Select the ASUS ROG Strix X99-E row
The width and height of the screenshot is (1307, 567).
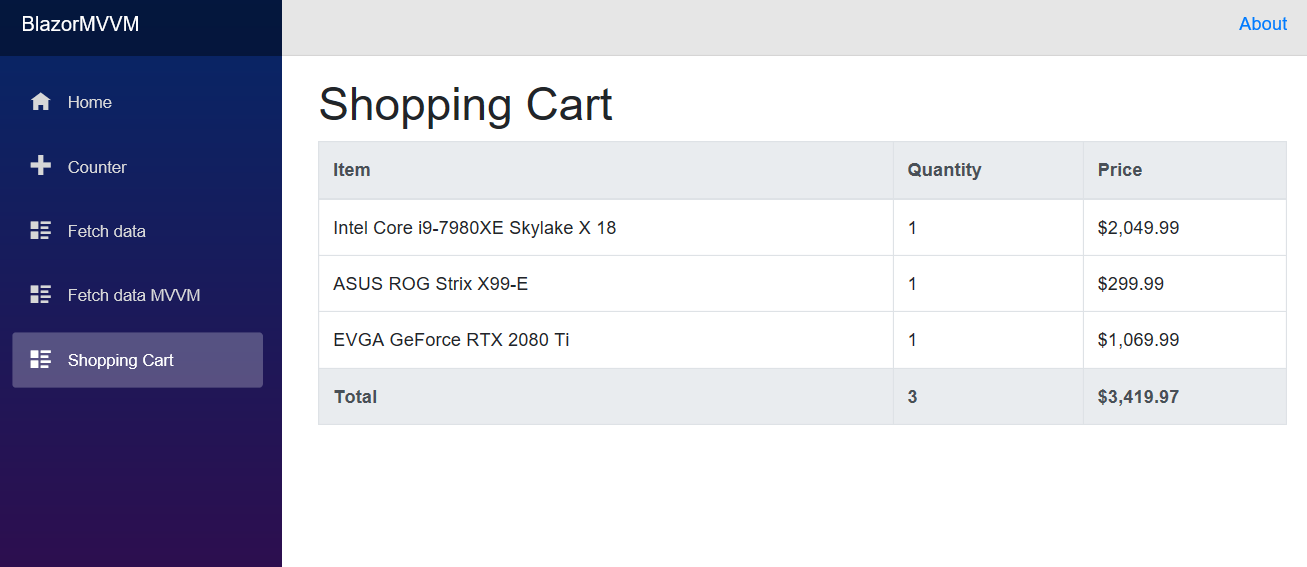tap(431, 284)
